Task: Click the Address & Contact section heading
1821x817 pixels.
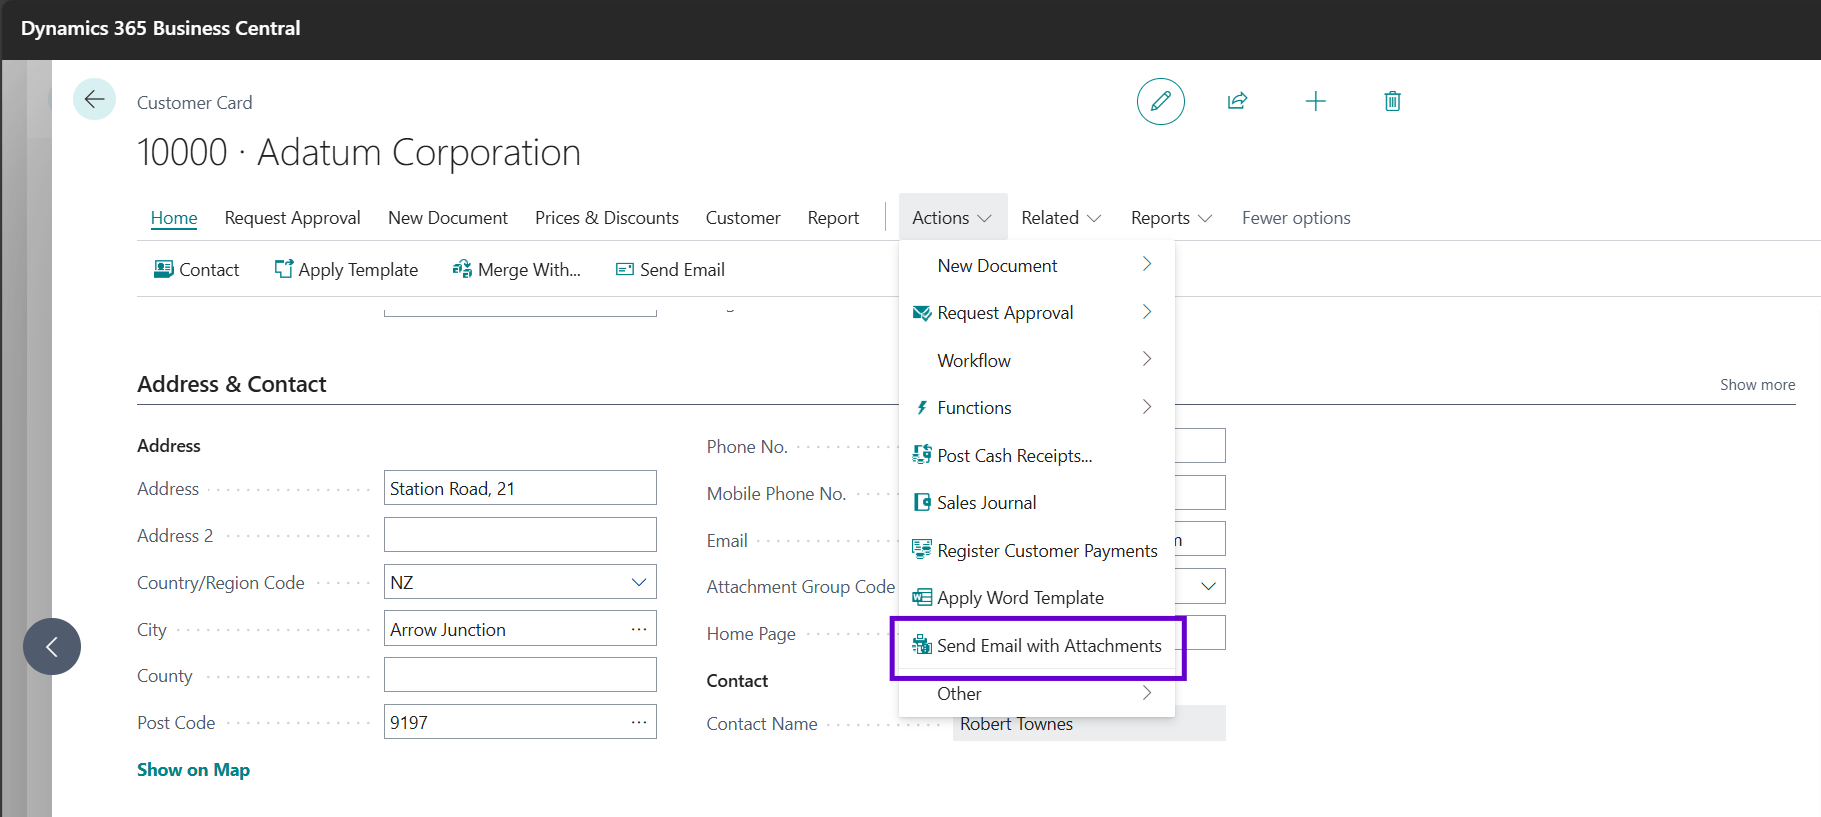Action: pyautogui.click(x=232, y=384)
